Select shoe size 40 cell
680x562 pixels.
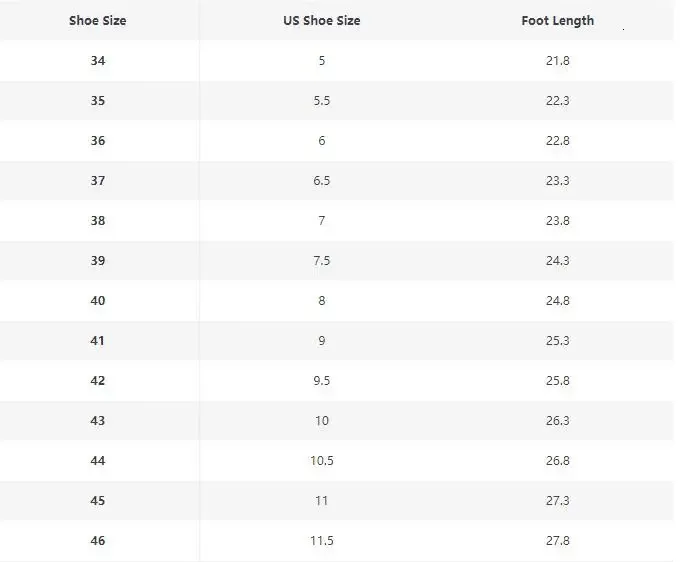[x=98, y=301]
